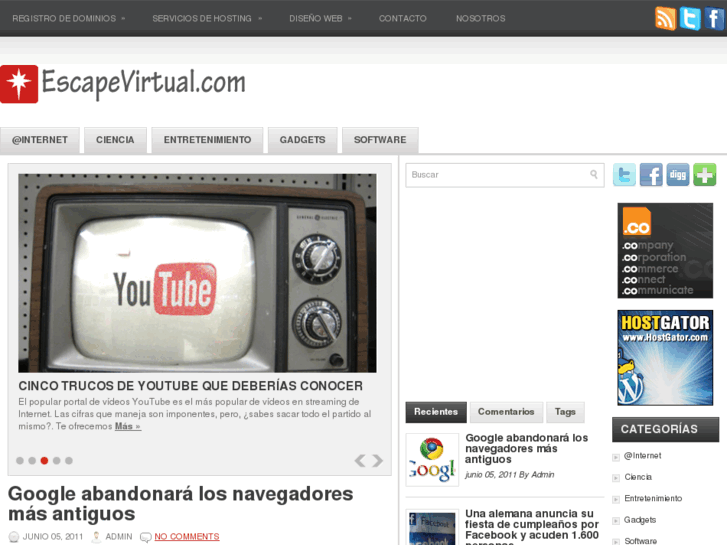The image size is (727, 545).
Task: Open the SOFTWARE category tab
Action: click(x=380, y=140)
